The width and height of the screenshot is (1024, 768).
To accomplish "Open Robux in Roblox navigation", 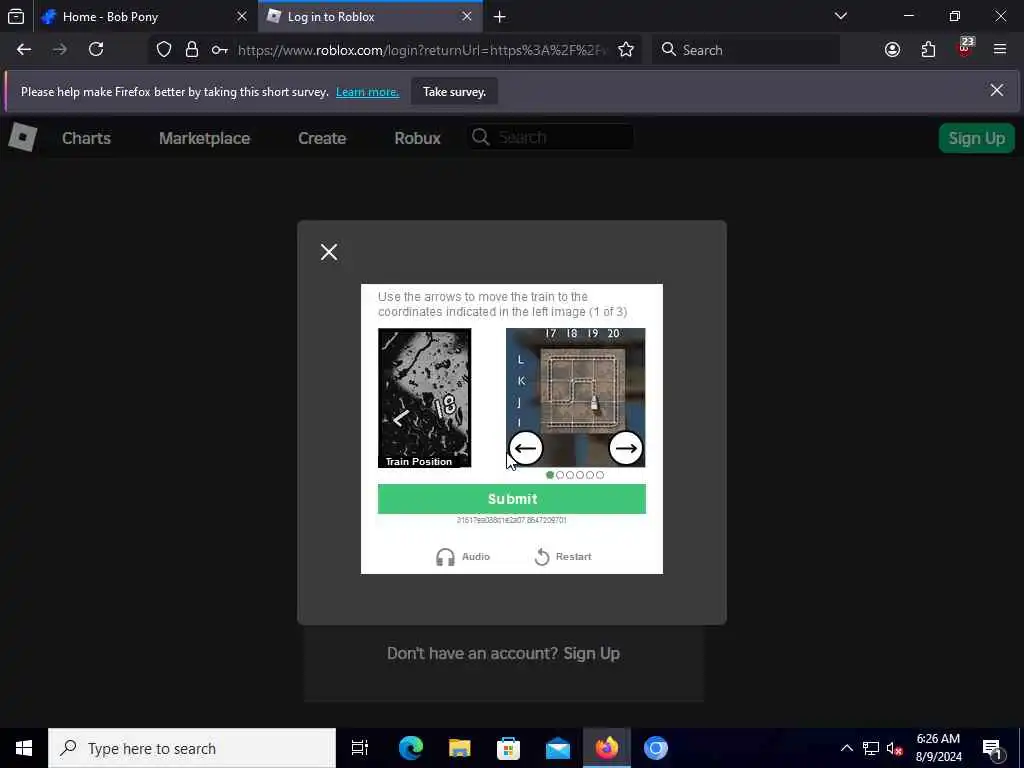I will pyautogui.click(x=417, y=138).
